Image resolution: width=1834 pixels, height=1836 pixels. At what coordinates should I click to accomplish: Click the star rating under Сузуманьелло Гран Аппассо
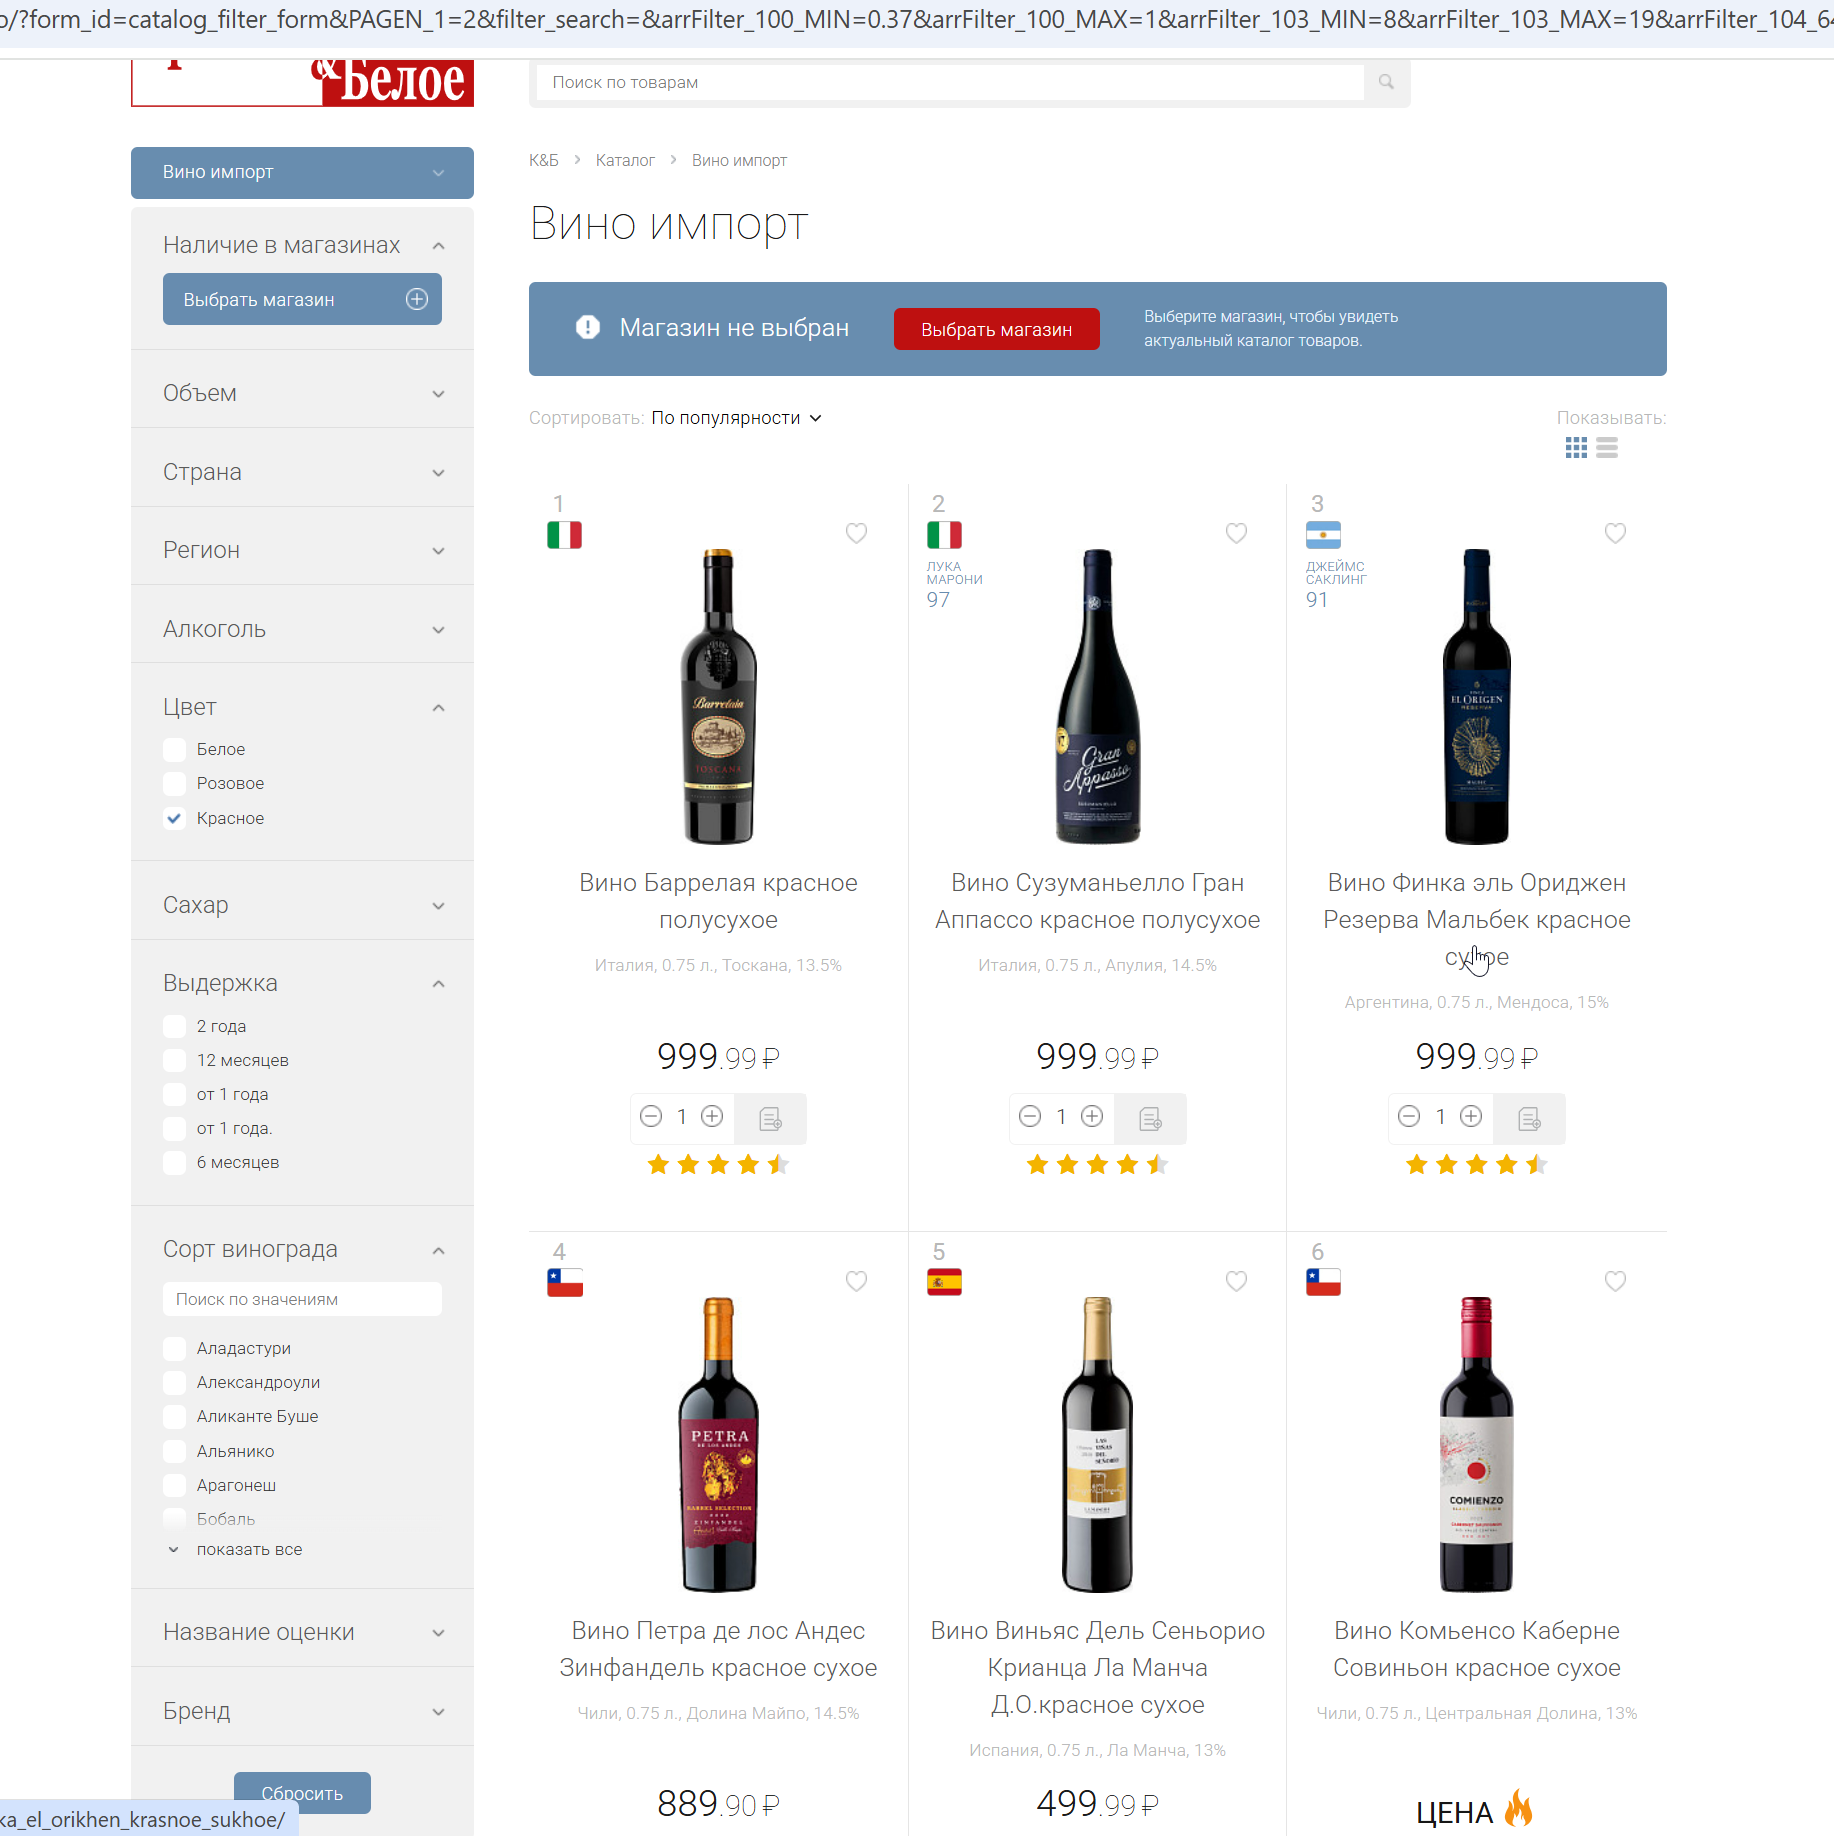[x=1097, y=1164]
